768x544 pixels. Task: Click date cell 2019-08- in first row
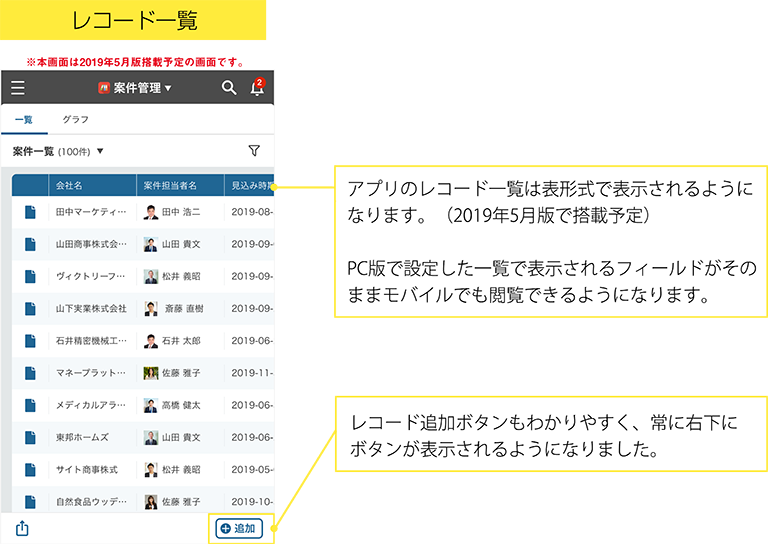pos(249,212)
